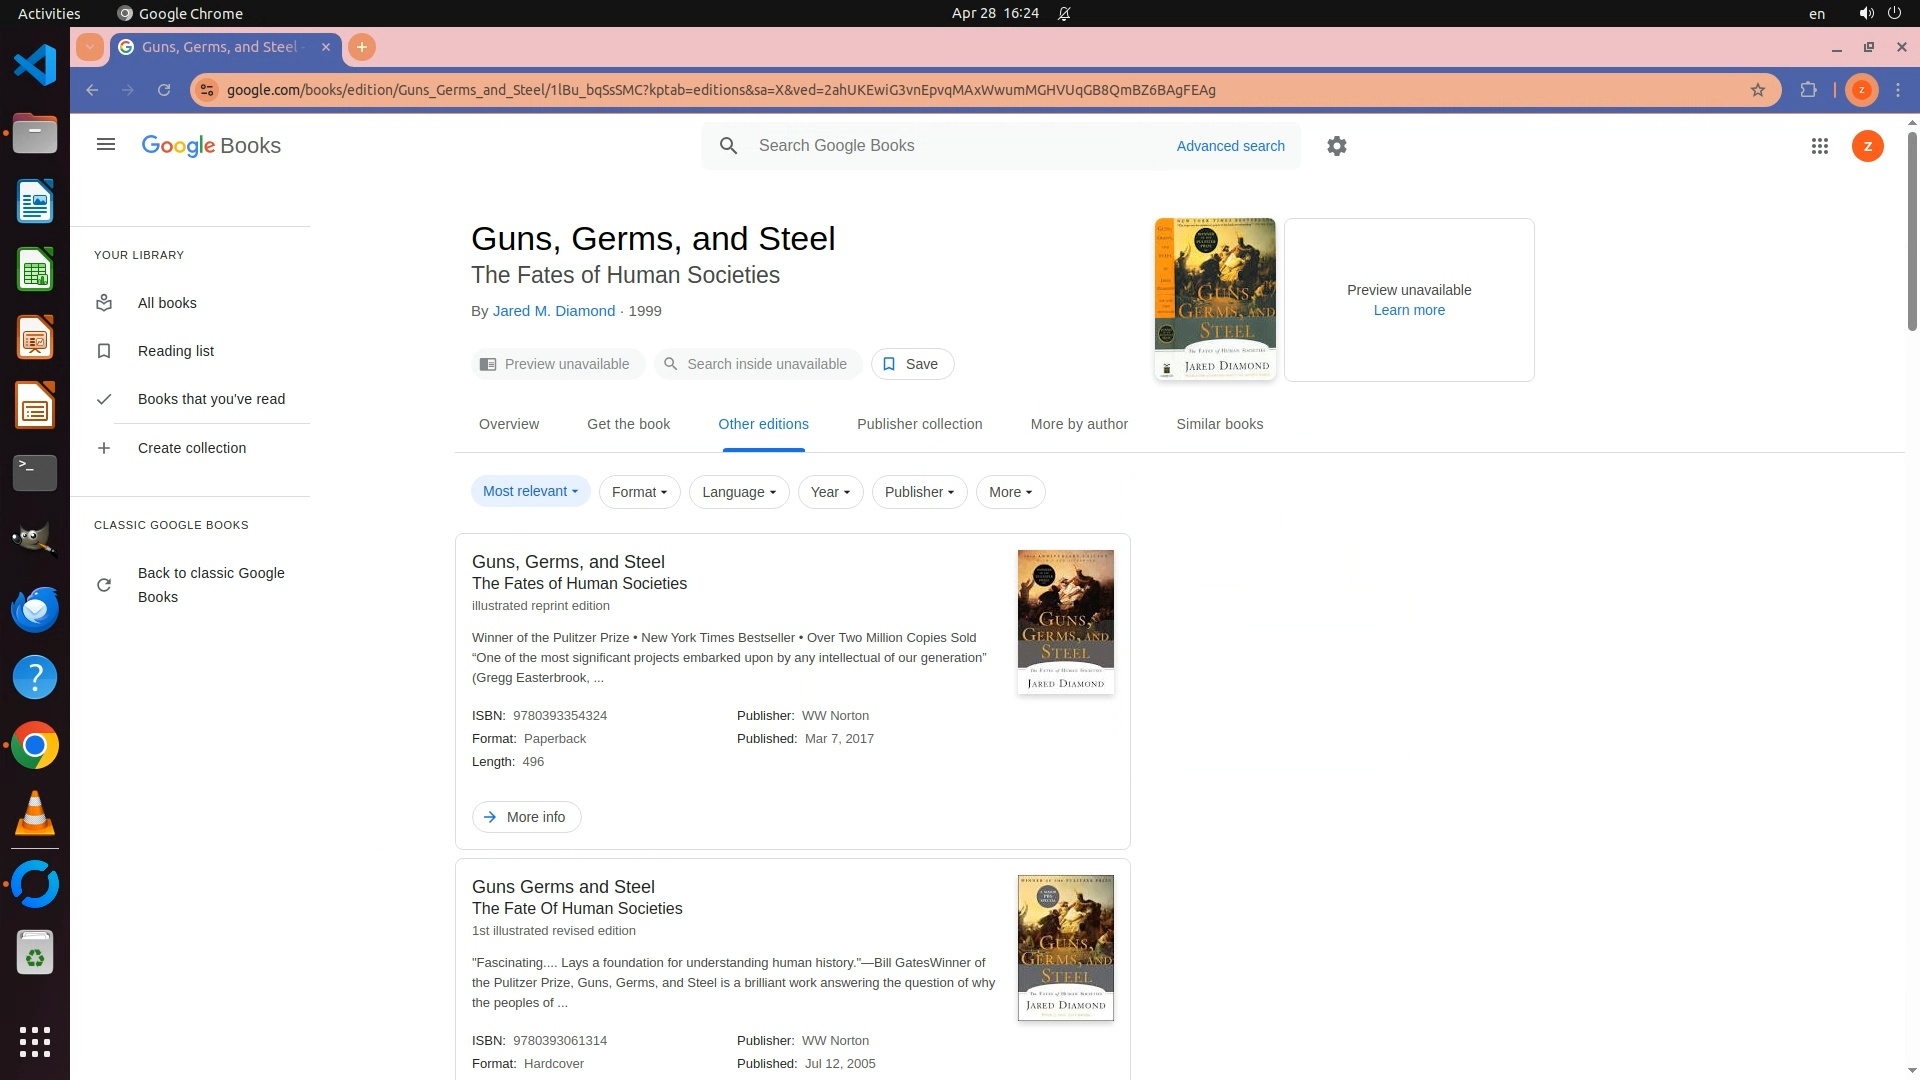Open the Most relevant sort dropdown
1920x1080 pixels.
530,491
